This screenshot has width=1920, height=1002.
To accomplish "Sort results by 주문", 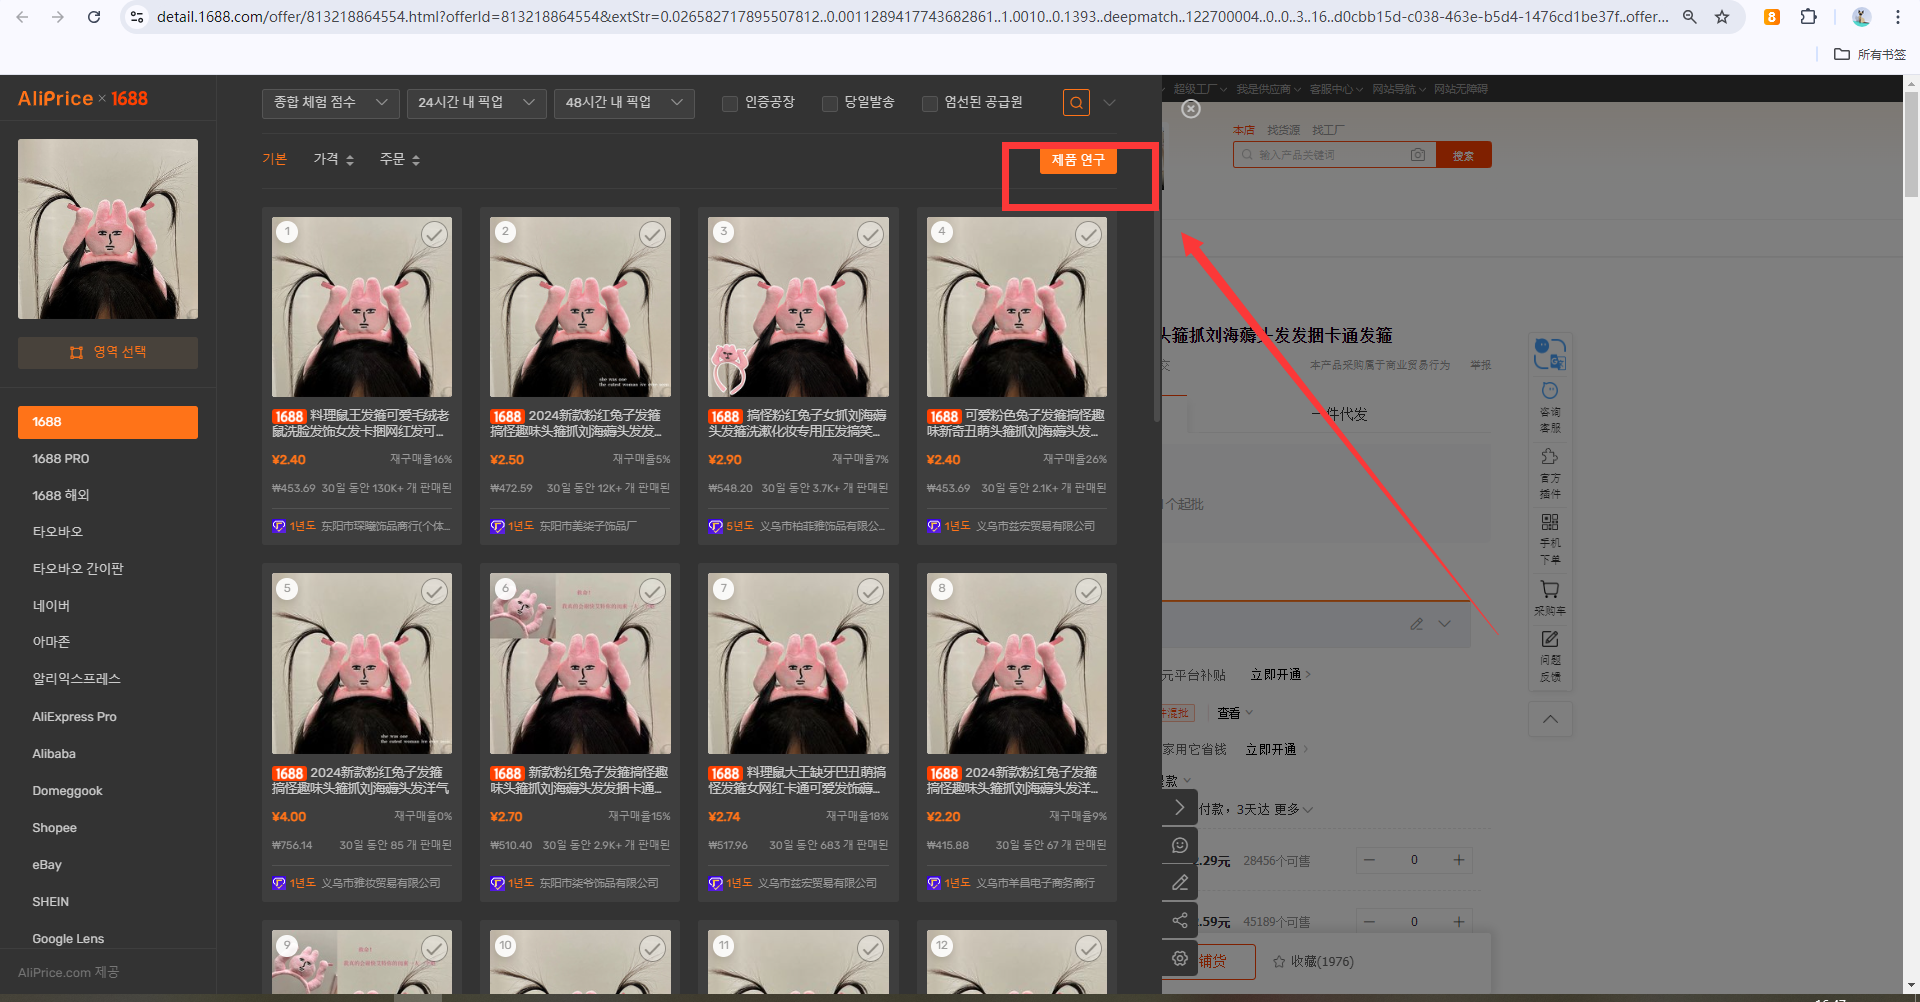I will (x=400, y=159).
